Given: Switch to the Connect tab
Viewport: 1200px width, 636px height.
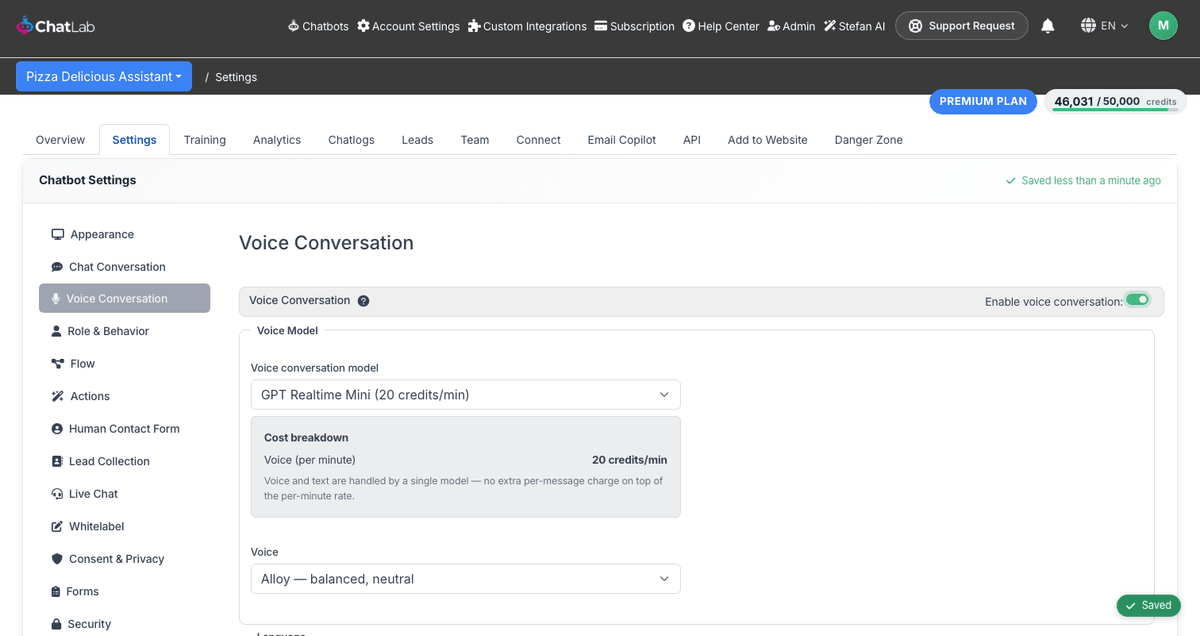Looking at the screenshot, I should [x=538, y=140].
